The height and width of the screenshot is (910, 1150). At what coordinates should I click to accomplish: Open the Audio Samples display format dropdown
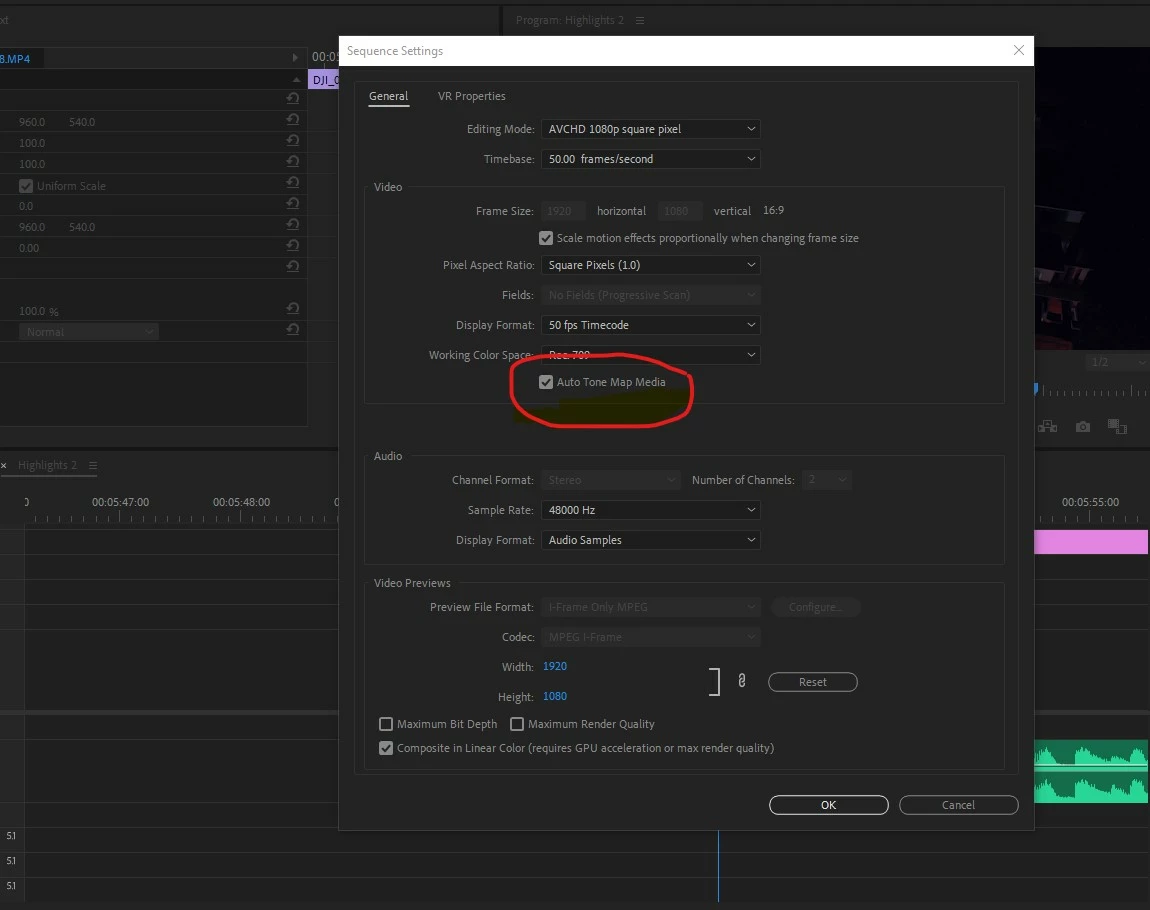click(650, 540)
